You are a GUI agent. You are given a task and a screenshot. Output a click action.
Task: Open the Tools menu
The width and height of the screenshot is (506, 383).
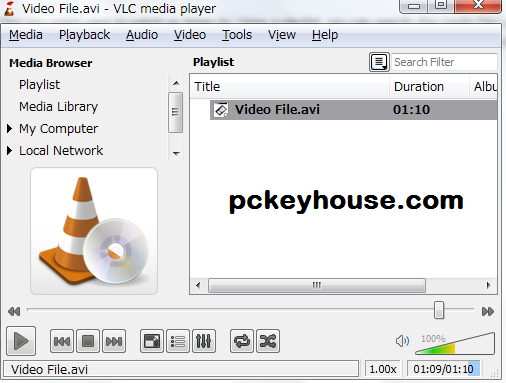(x=237, y=35)
